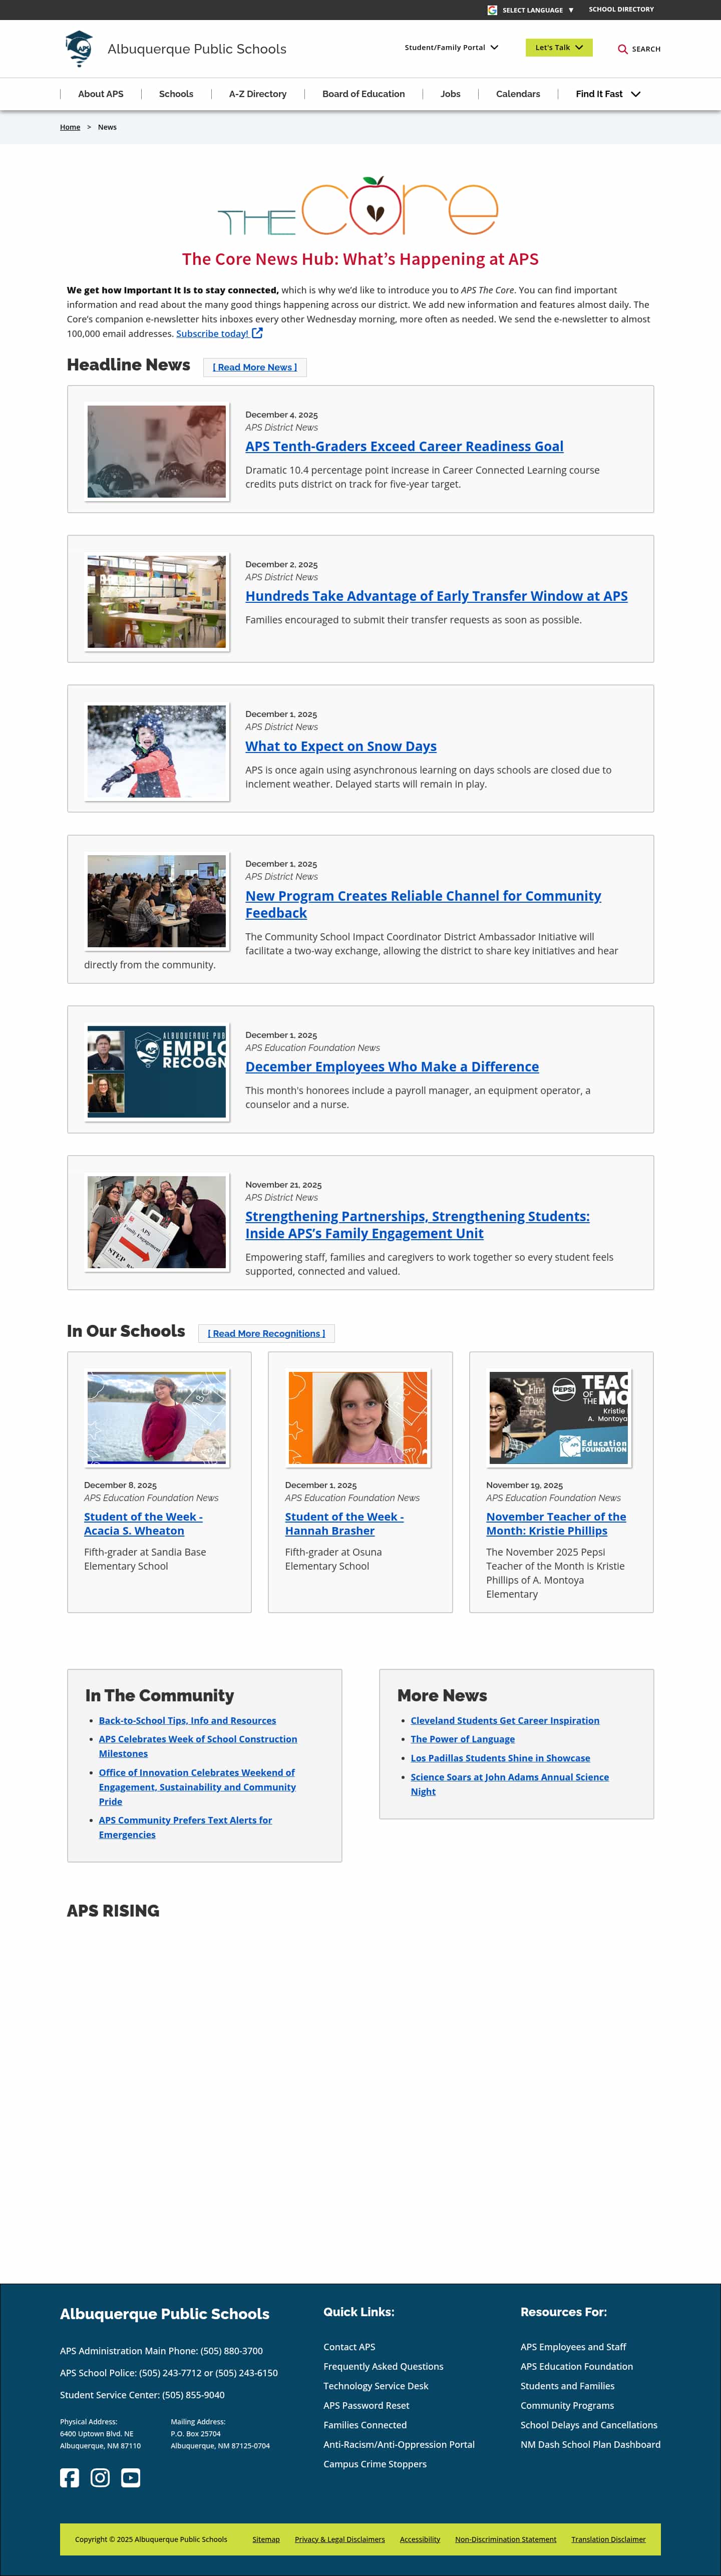Click Sitemap in footer bar
The height and width of the screenshot is (2576, 721).
[266, 2539]
